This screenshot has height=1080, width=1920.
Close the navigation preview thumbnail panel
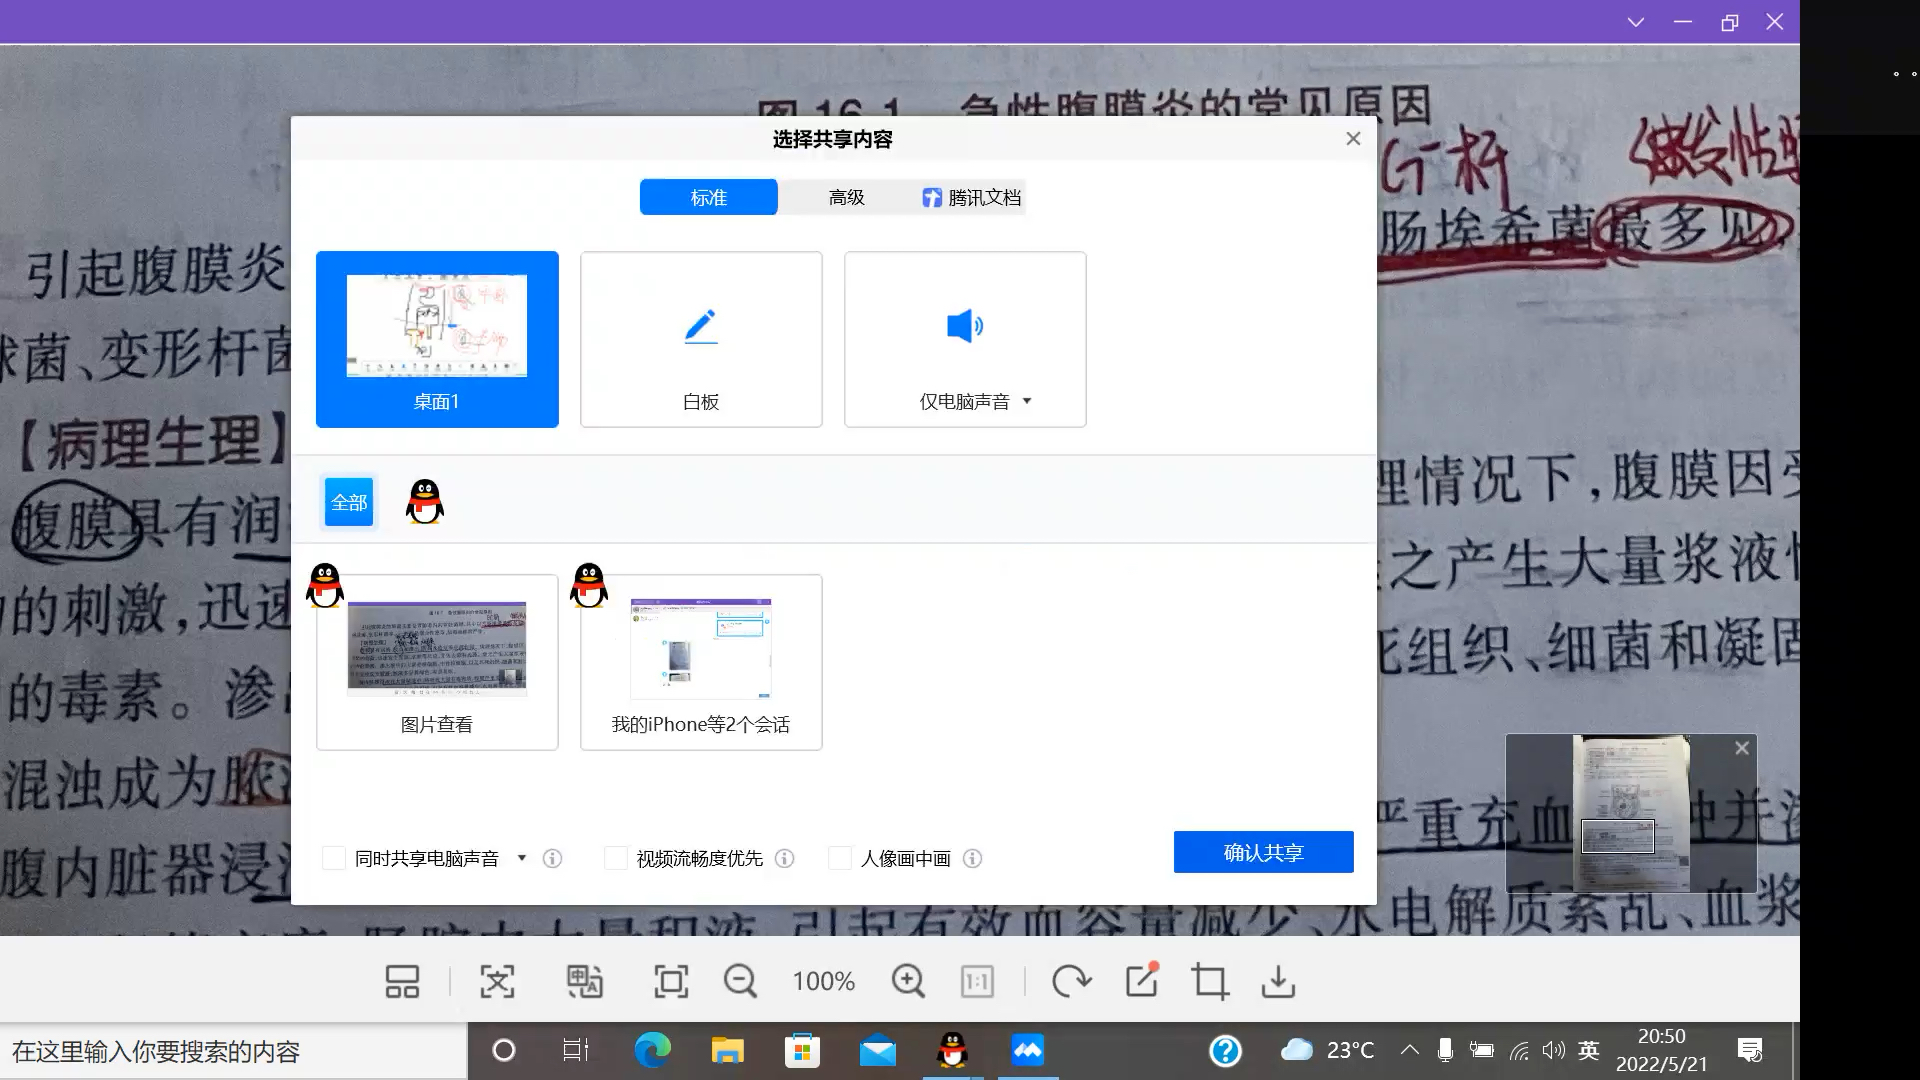1742,748
